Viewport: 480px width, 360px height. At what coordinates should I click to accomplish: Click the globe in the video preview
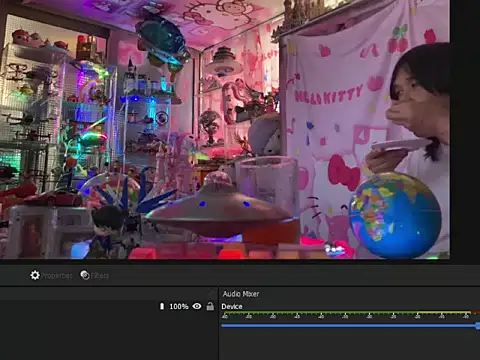[x=395, y=215]
